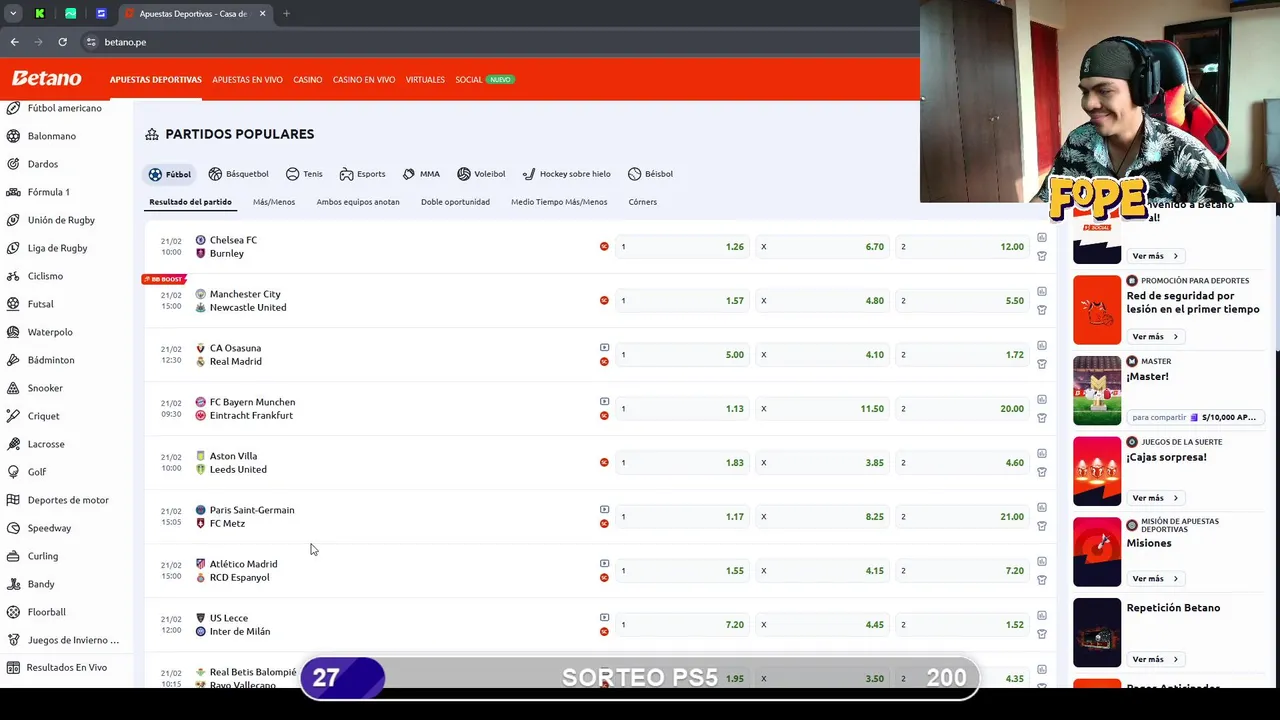Open the Paris Saint-Germain vs FC Metz match
Image resolution: width=1280 pixels, height=720 pixels.
[x=252, y=517]
